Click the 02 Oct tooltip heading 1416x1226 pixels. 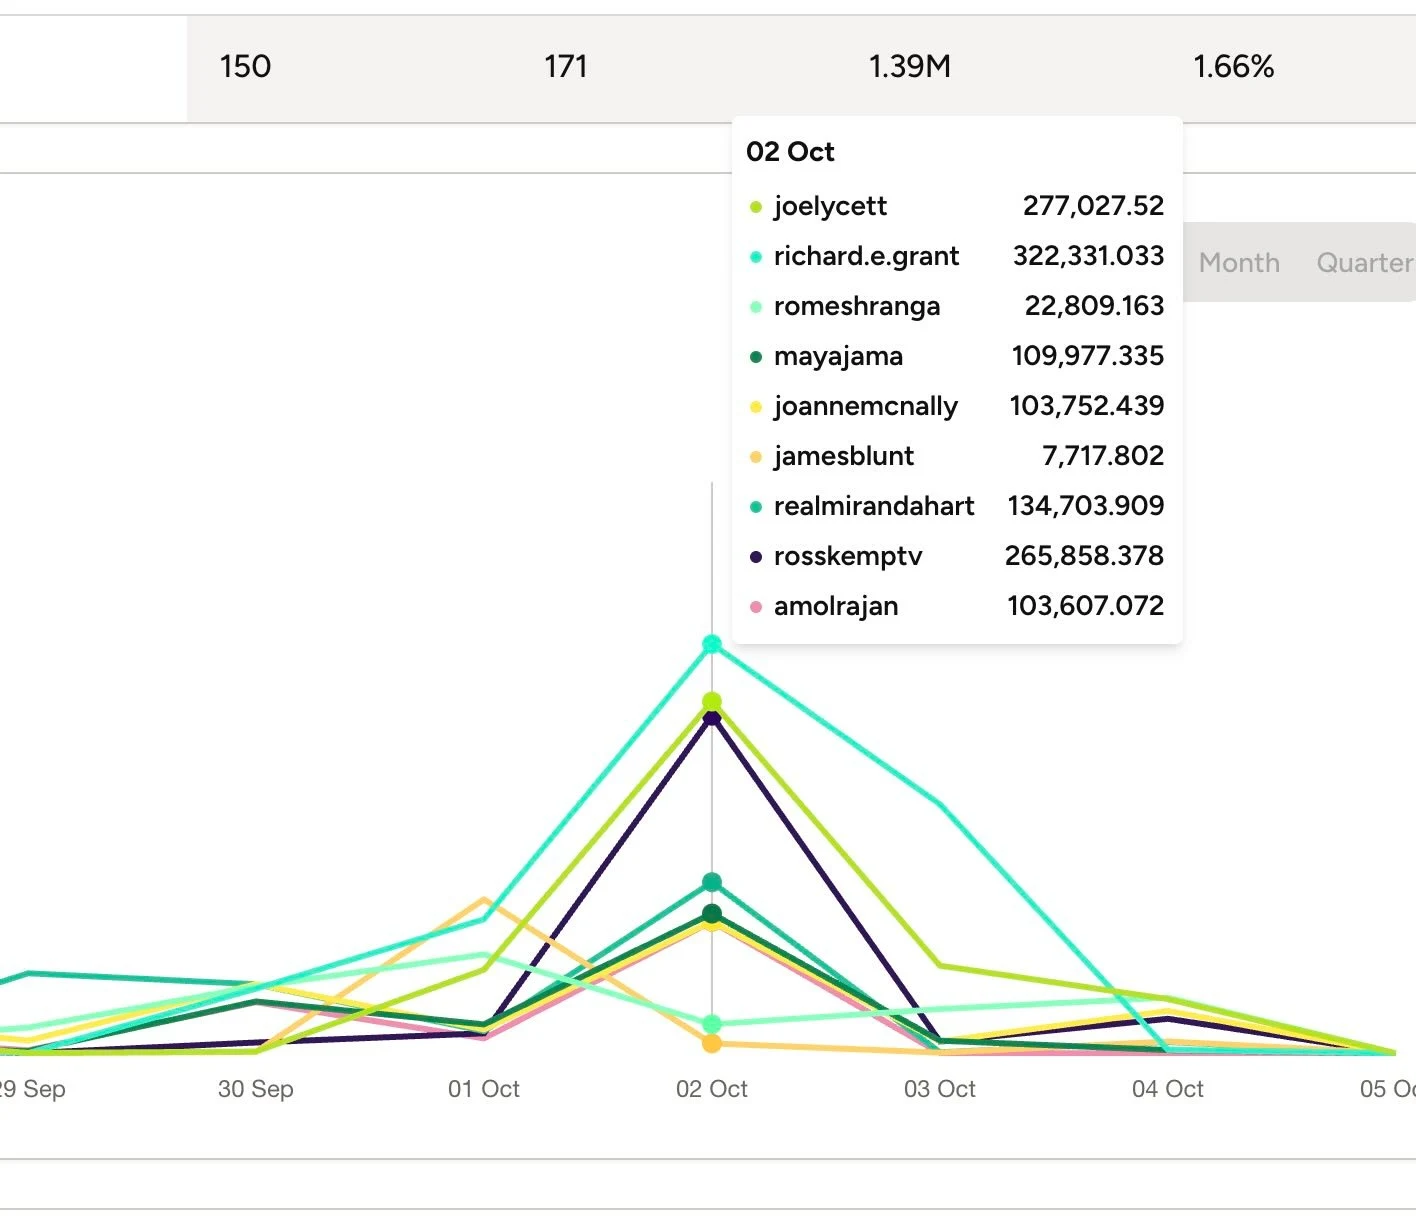point(790,152)
